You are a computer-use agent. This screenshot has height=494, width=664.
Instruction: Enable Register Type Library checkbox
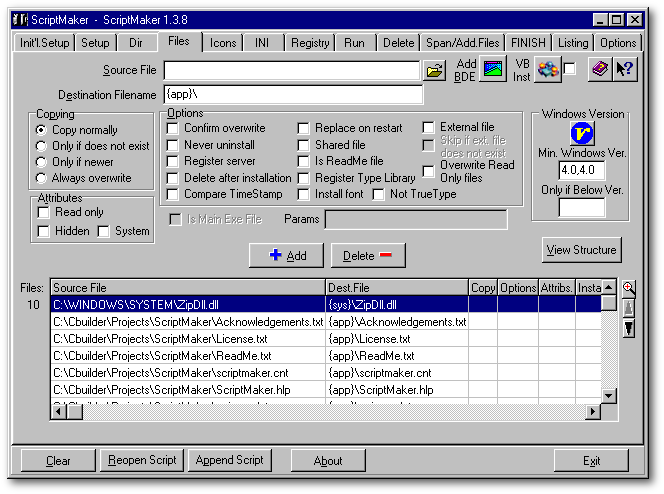[303, 178]
